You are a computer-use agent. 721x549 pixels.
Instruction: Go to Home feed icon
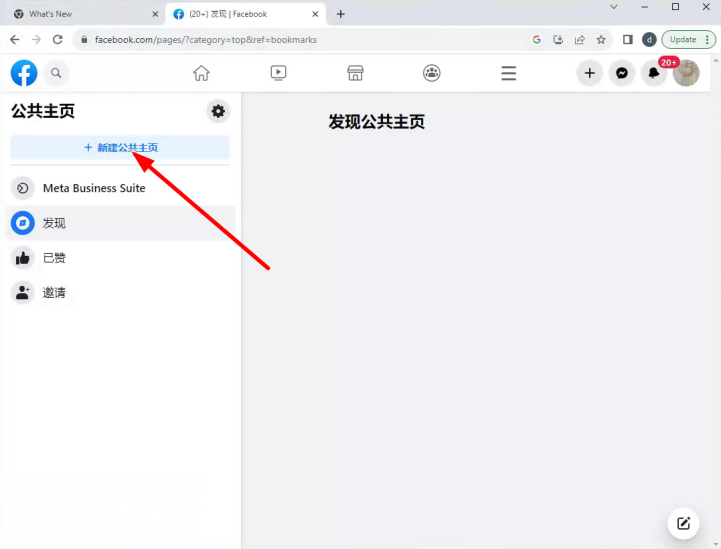click(201, 73)
